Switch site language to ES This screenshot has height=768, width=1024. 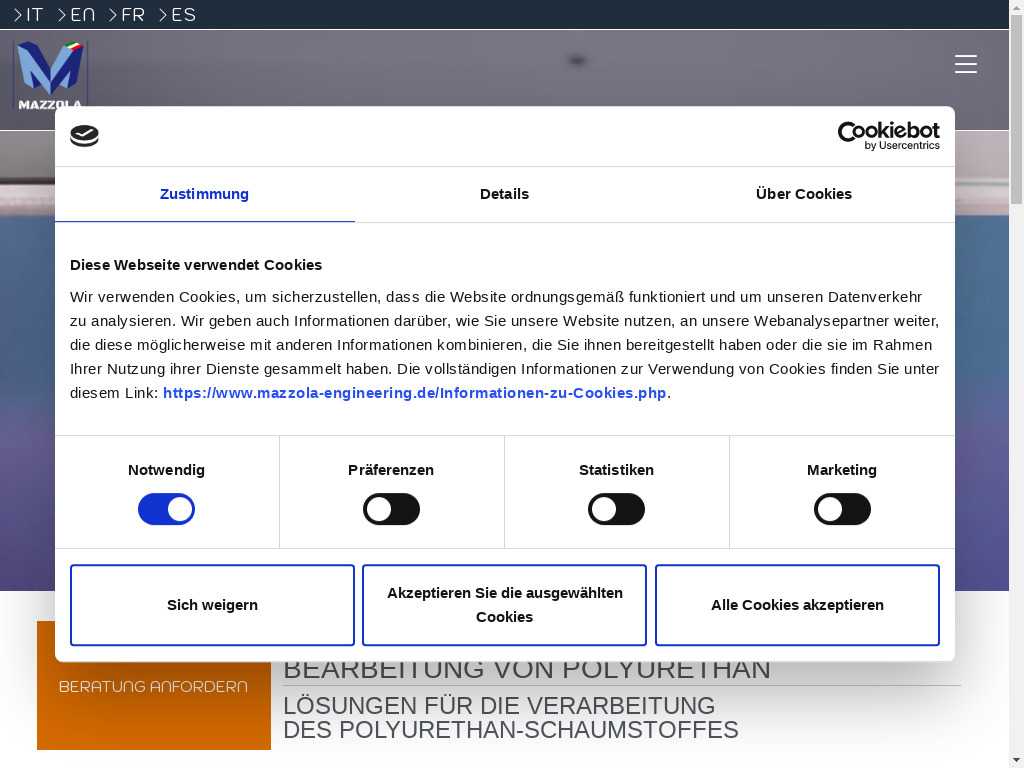click(x=178, y=15)
